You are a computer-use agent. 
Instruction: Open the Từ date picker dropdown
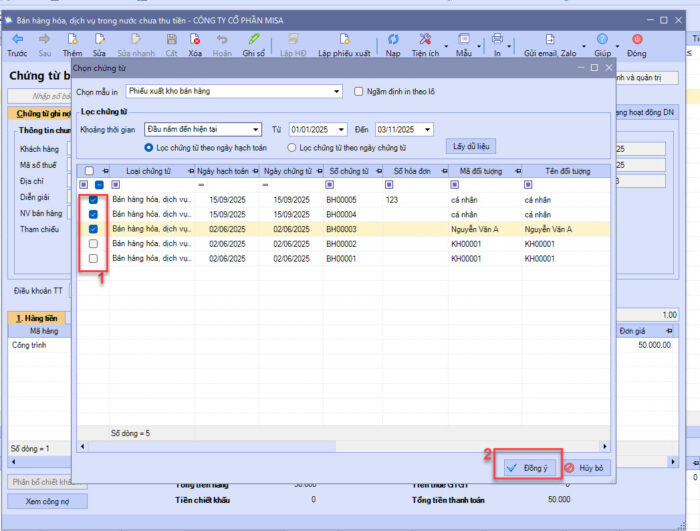[x=341, y=129]
